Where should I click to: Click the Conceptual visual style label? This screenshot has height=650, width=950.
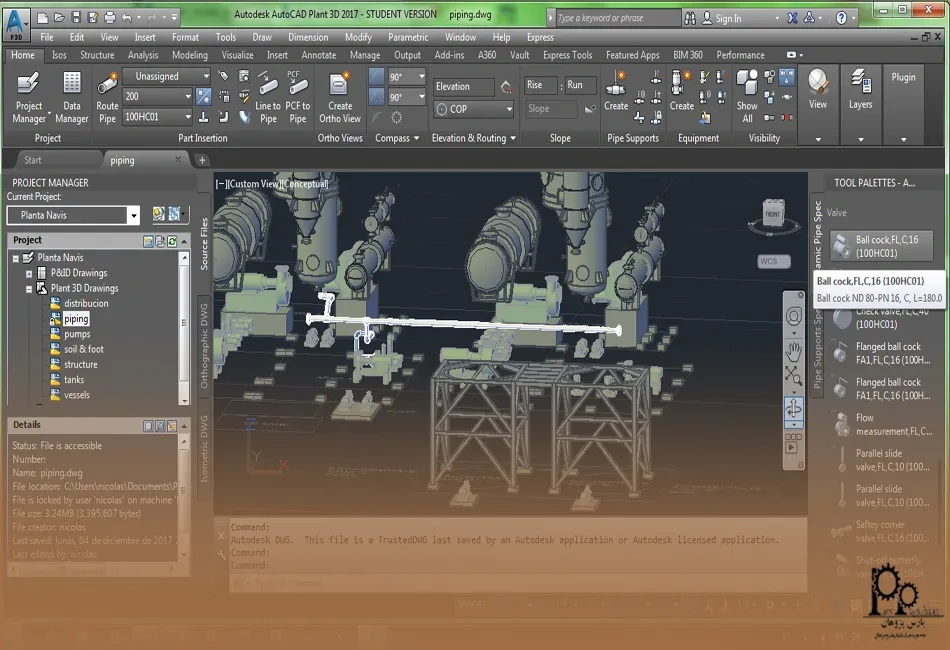point(305,184)
